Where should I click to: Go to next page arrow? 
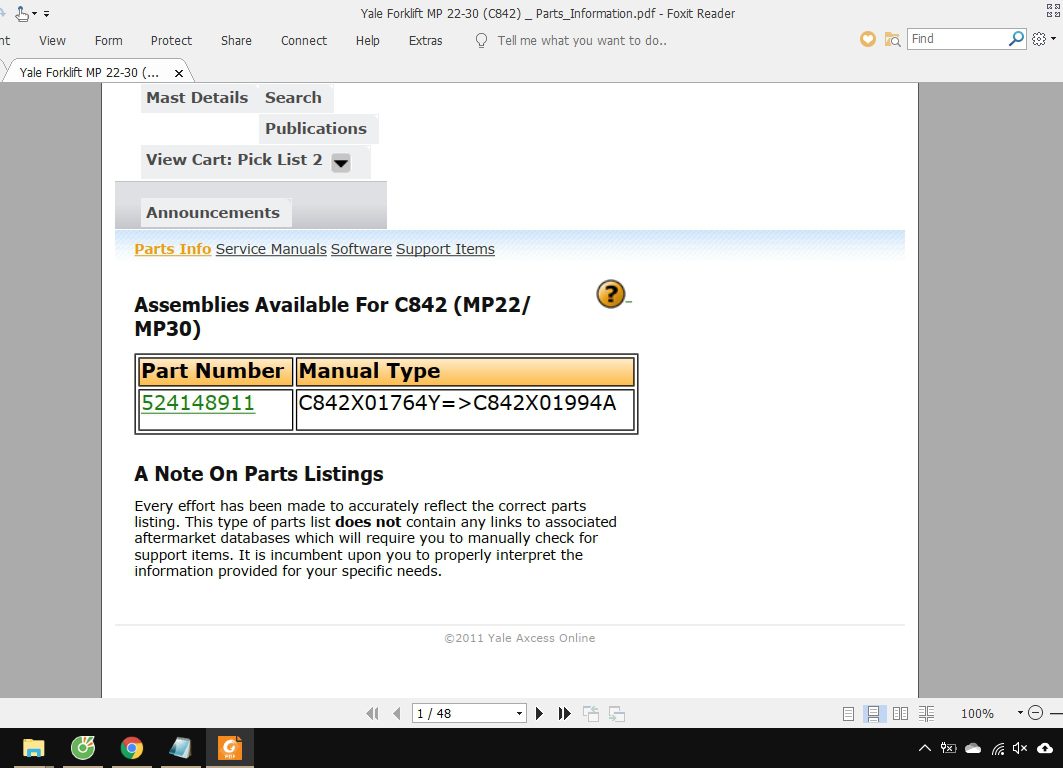(x=540, y=713)
